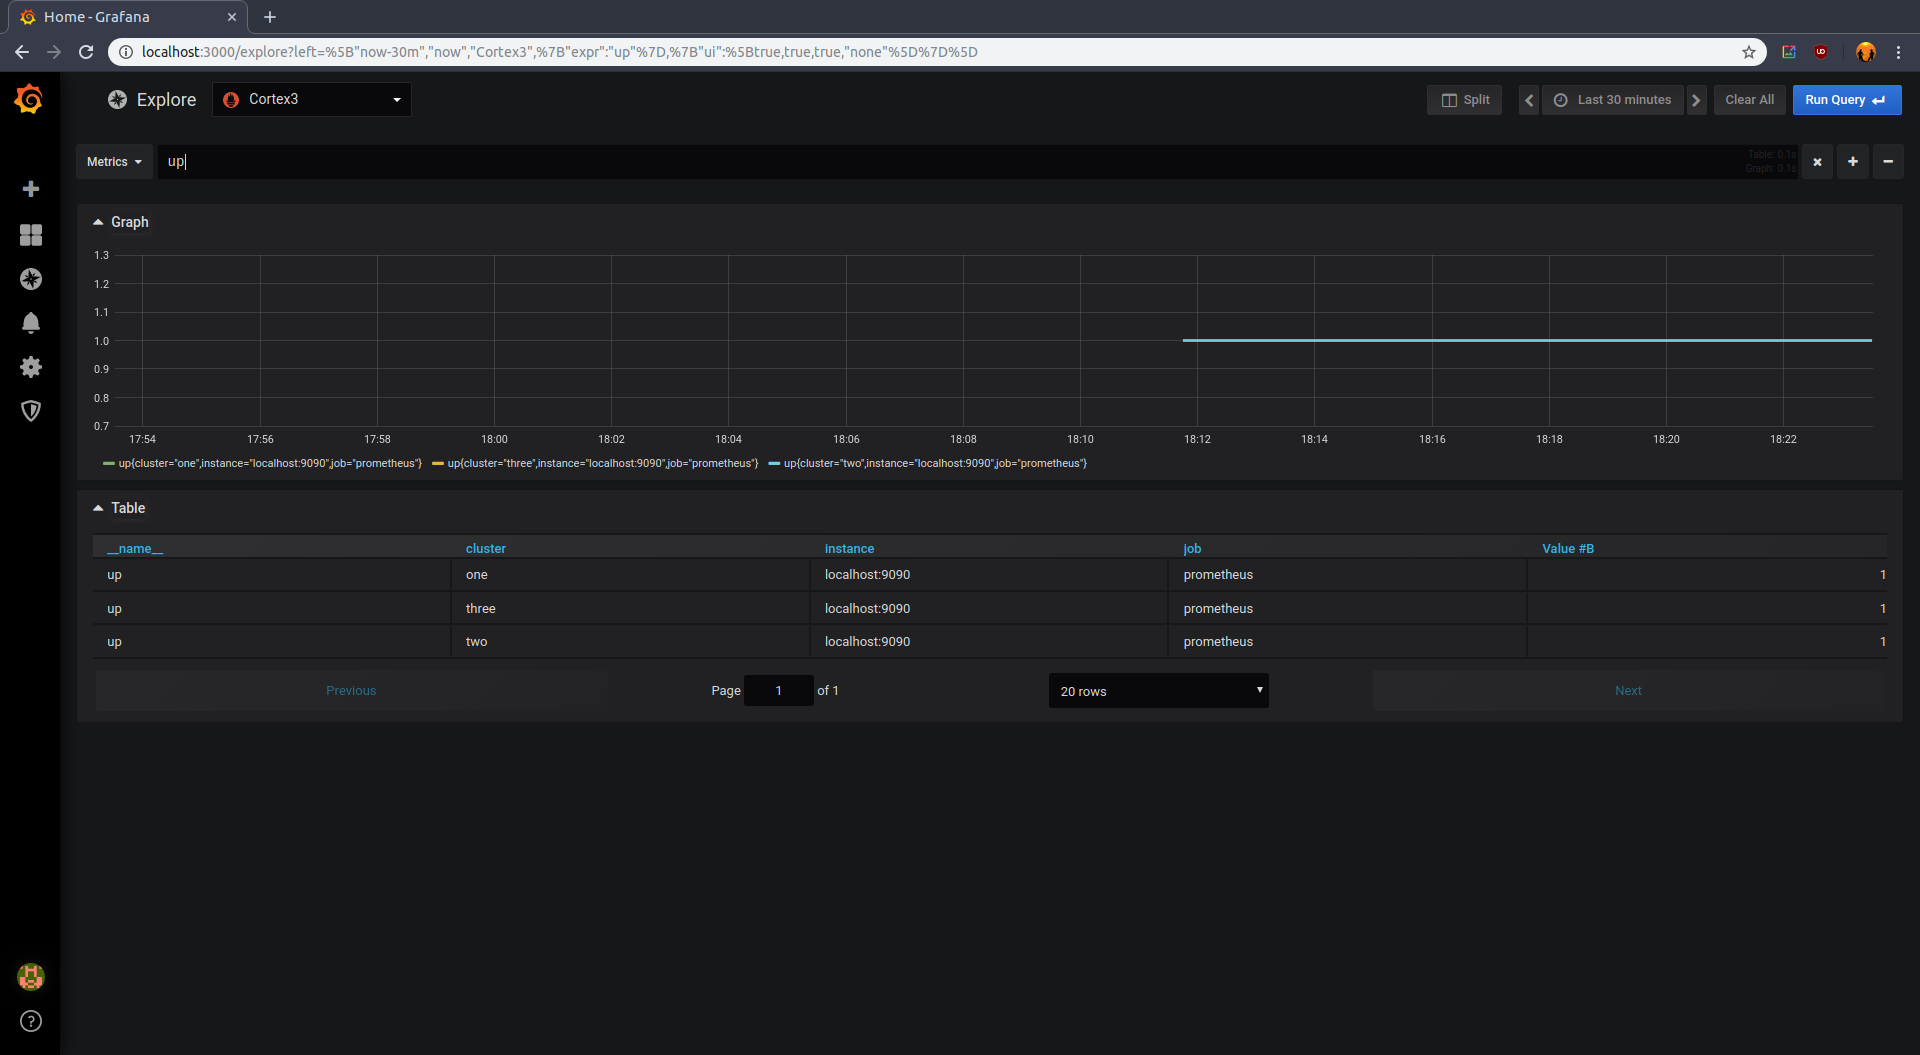Clear all queries with Clear All
Image resolution: width=1920 pixels, height=1055 pixels.
(x=1748, y=99)
